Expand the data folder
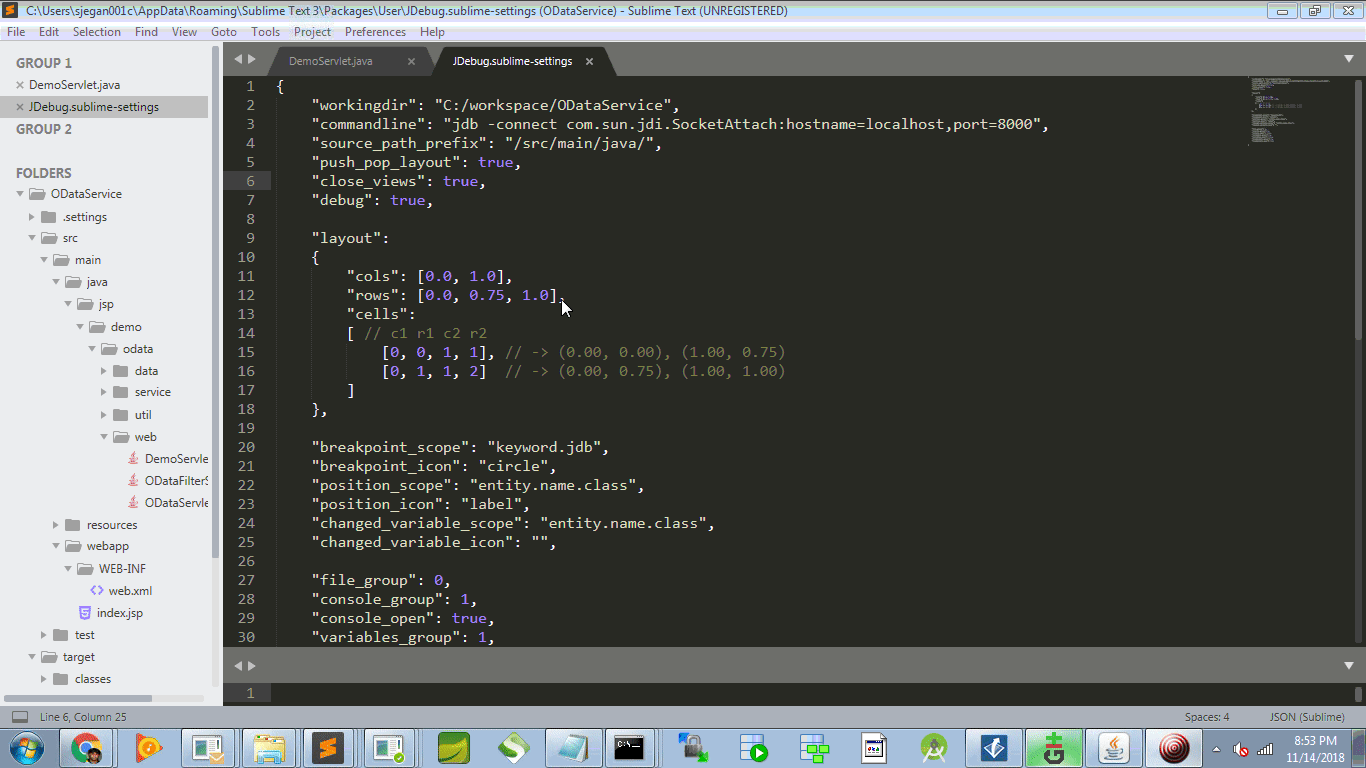This screenshot has width=1366, height=768. (104, 370)
